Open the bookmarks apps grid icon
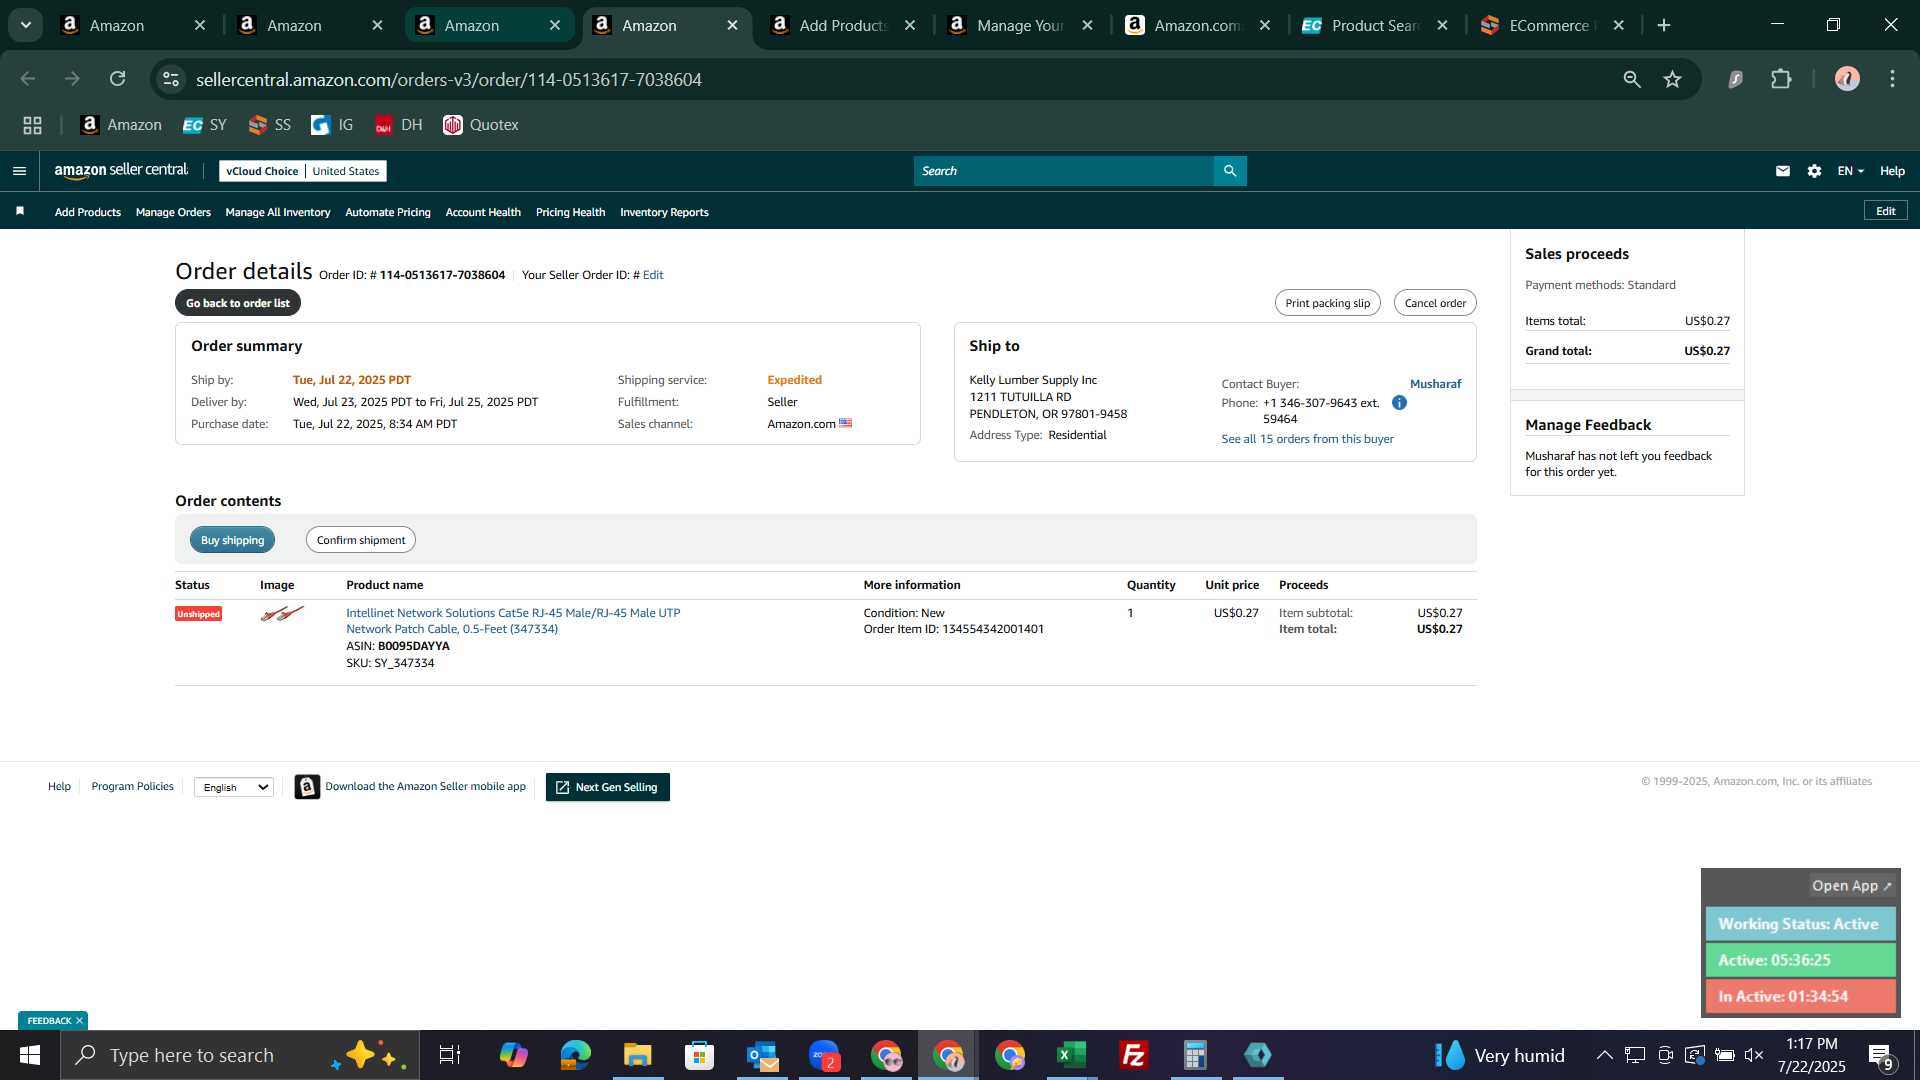 click(x=32, y=125)
